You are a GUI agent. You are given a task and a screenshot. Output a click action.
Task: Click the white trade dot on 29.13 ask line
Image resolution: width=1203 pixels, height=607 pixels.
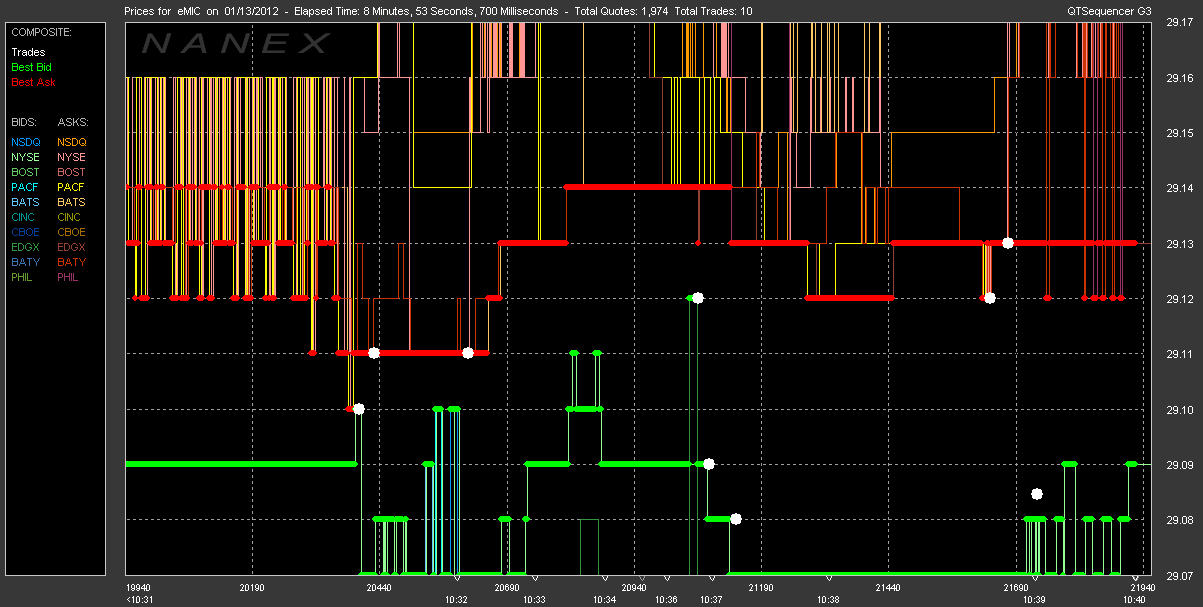(x=1008, y=242)
